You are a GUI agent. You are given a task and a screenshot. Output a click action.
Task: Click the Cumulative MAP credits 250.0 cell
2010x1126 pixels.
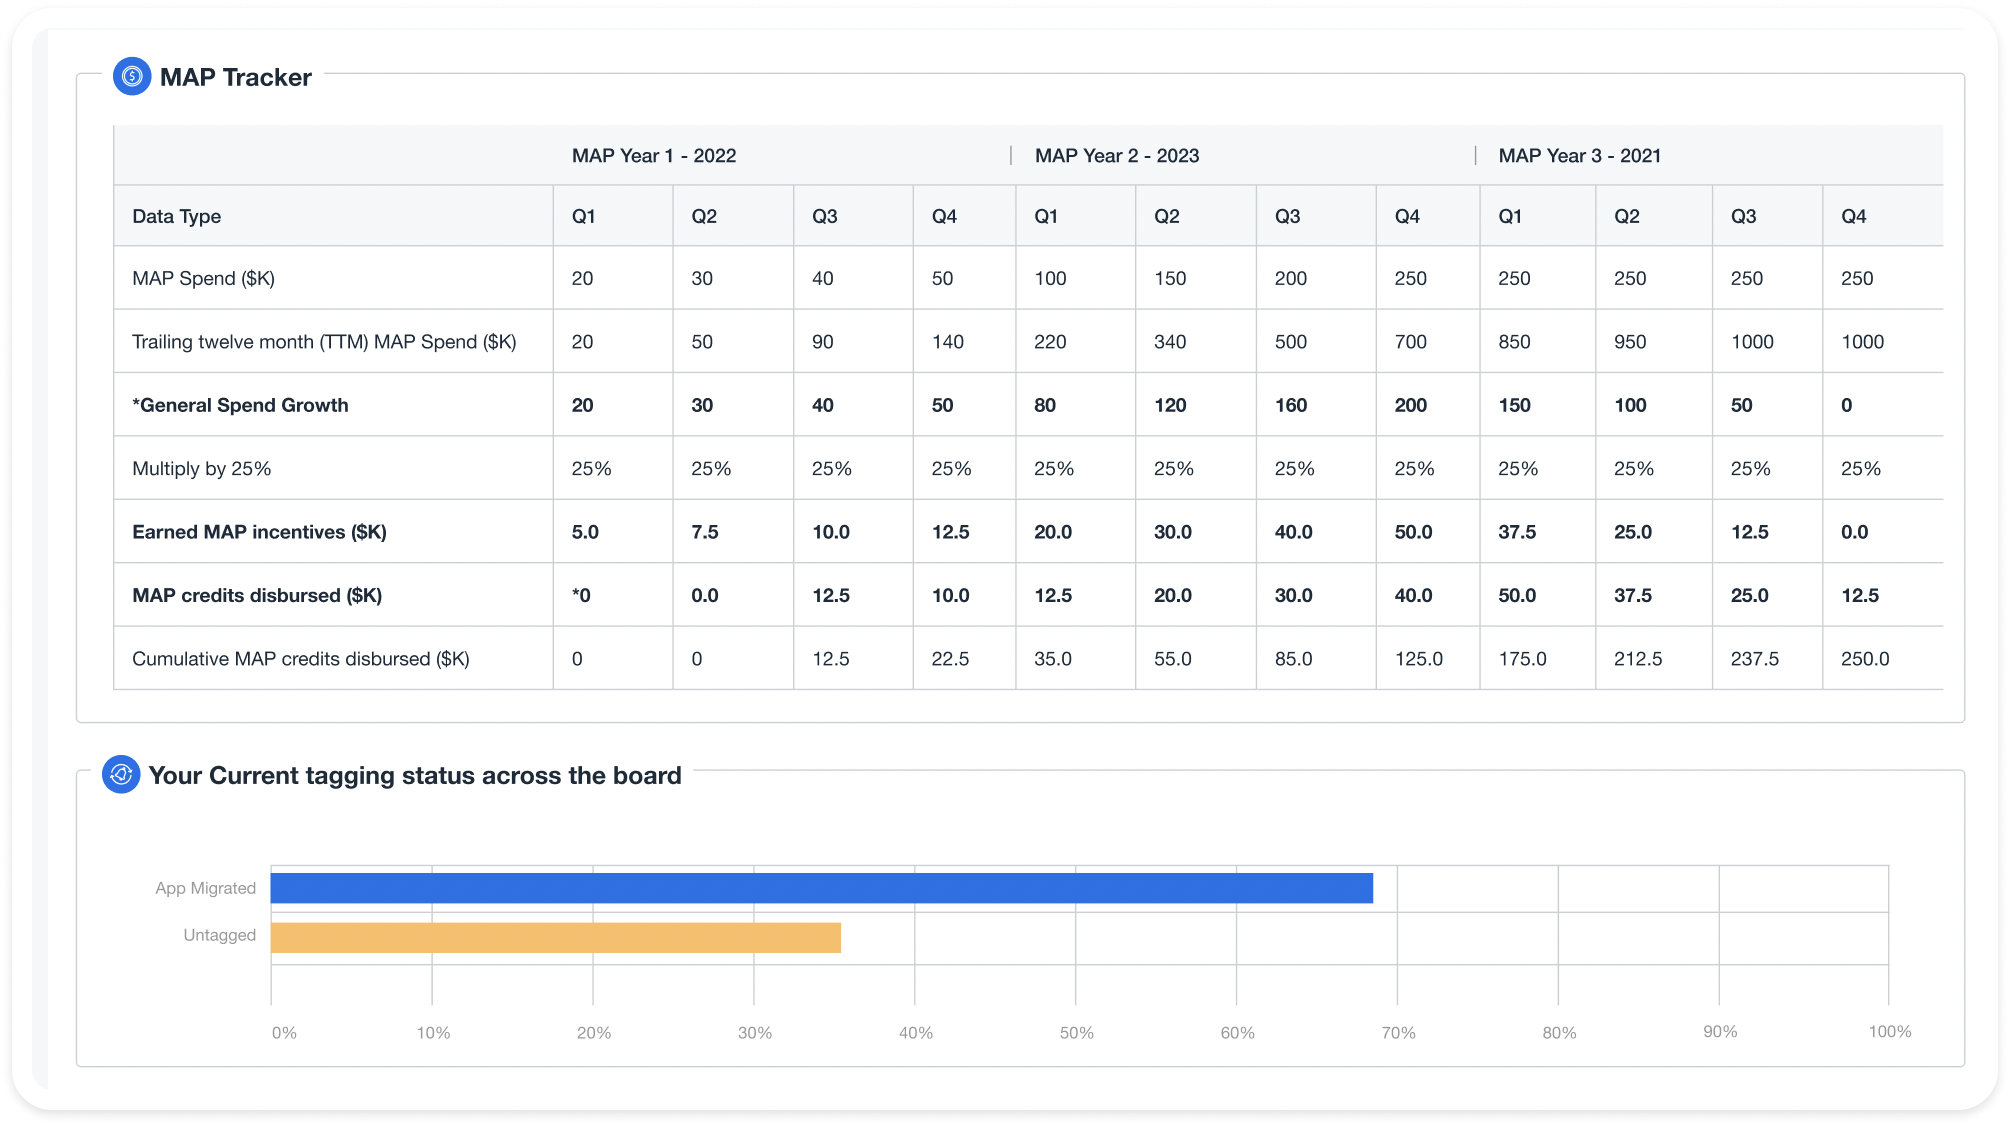1865,659
